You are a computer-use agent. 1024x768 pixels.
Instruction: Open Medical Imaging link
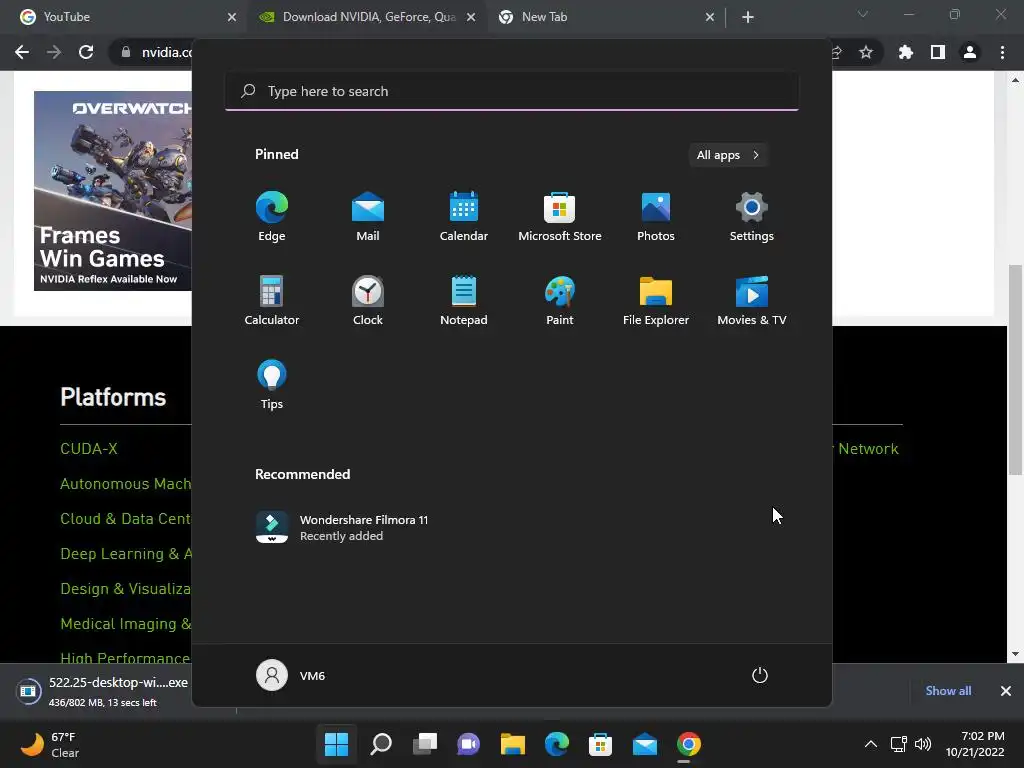[x=125, y=624]
